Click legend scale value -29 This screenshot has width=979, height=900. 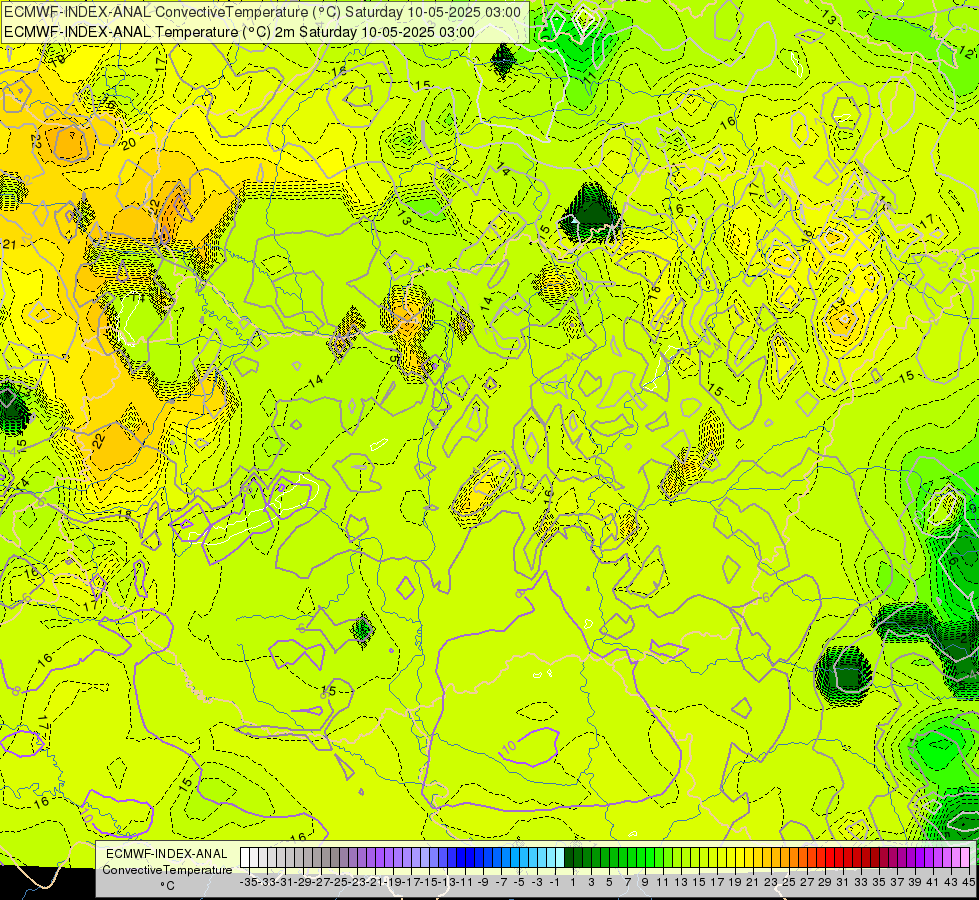click(303, 883)
